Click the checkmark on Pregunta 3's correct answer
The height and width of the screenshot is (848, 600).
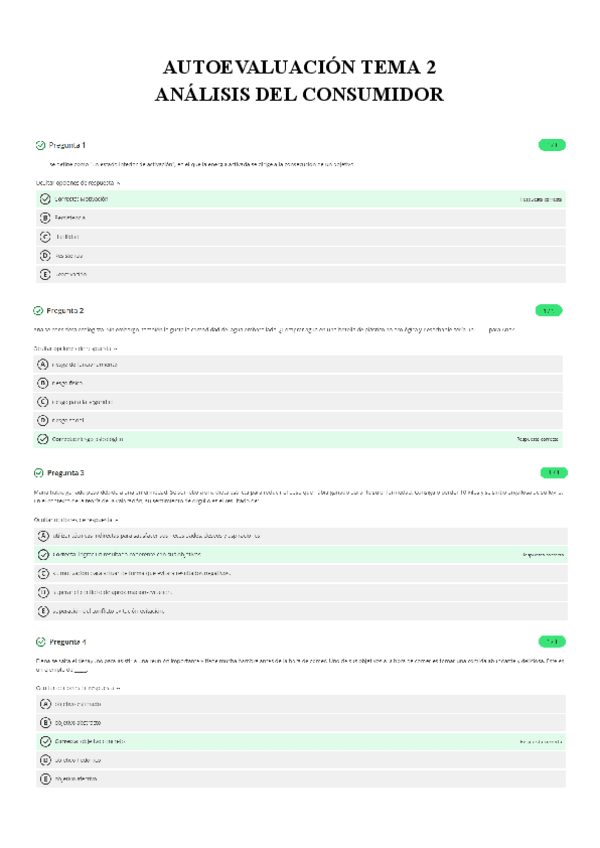(44, 554)
